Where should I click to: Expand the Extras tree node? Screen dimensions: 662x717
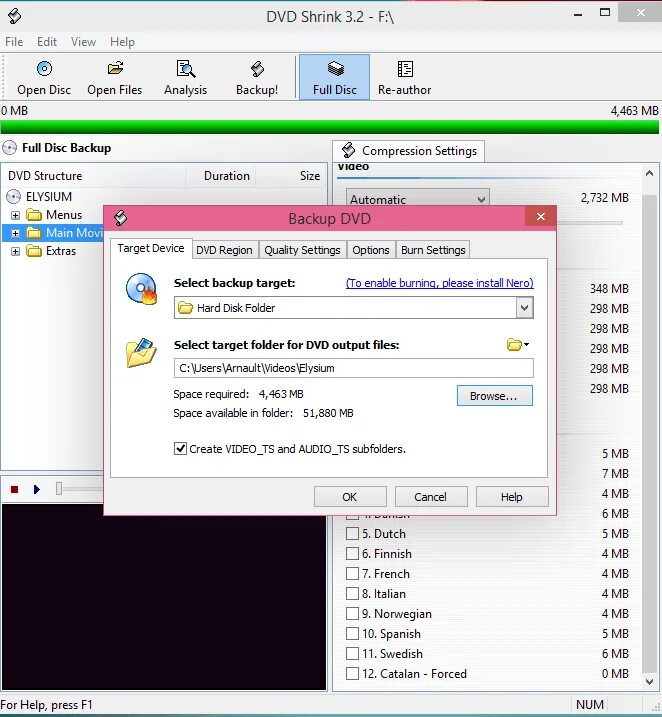click(15, 251)
